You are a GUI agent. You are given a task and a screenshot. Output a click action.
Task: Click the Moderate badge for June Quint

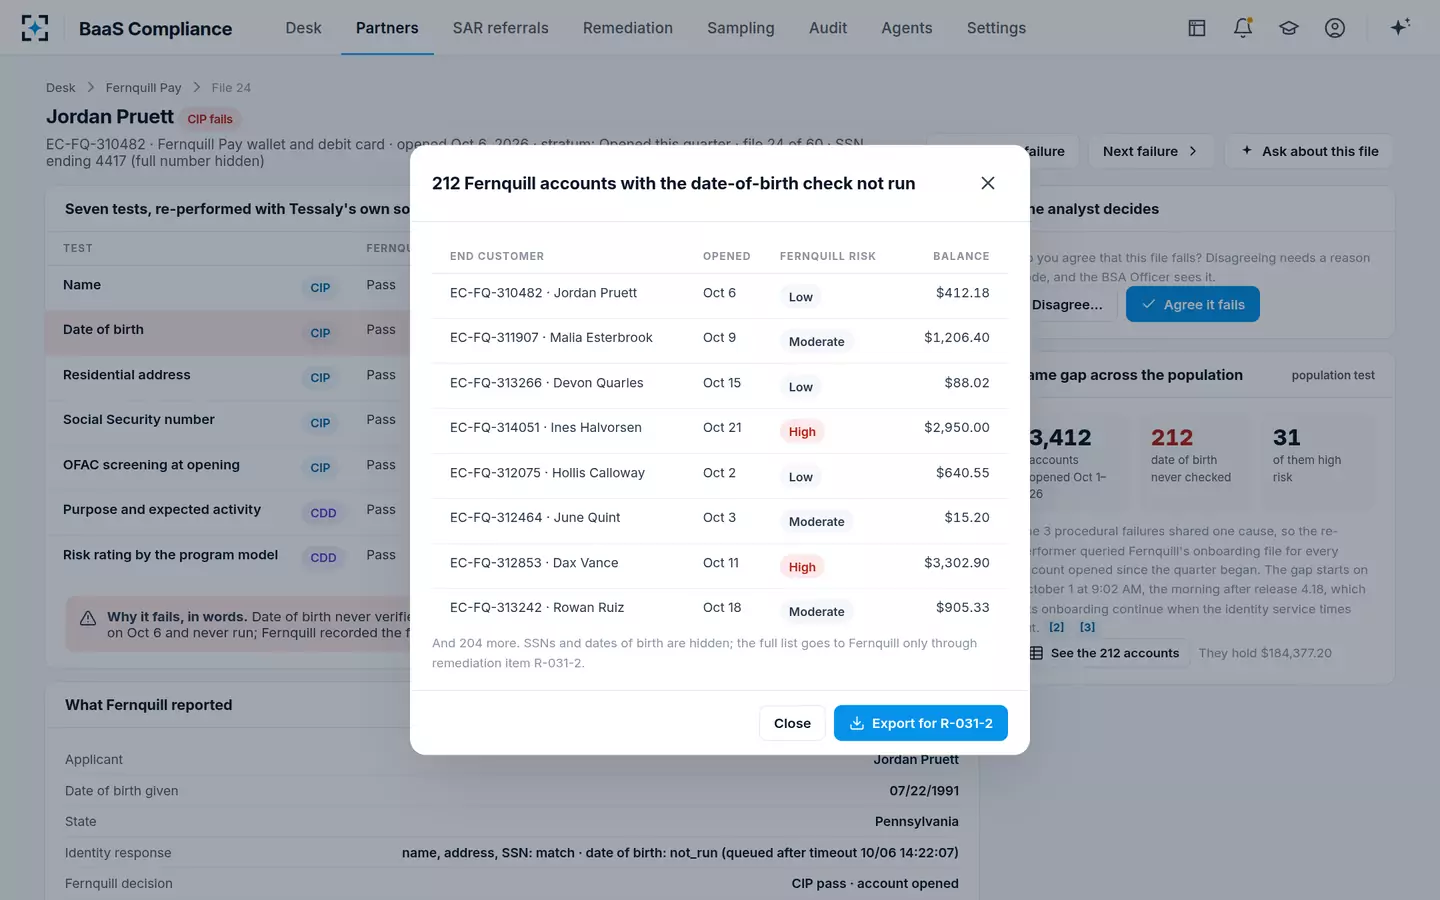pyautogui.click(x=817, y=522)
